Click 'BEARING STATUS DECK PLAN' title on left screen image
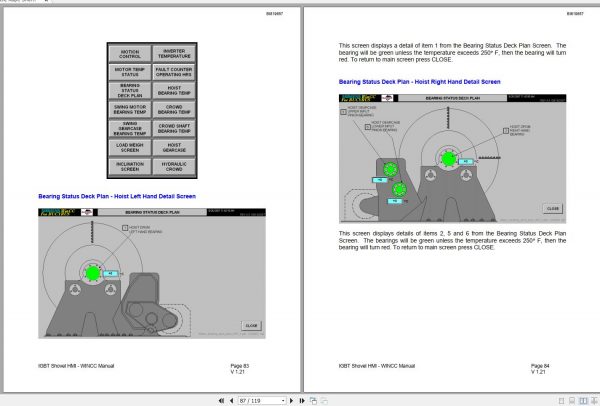The image size is (600, 406). pos(152,212)
